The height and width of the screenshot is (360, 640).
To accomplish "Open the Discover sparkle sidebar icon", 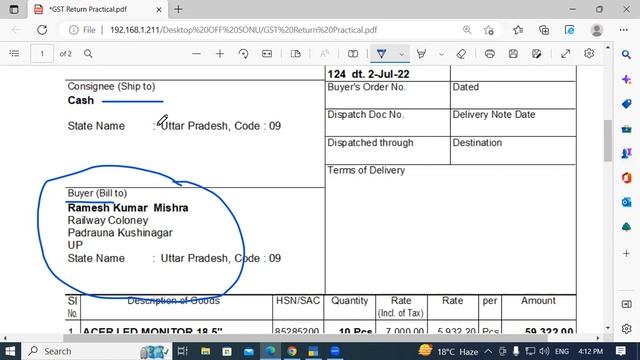I will pyautogui.click(x=627, y=79).
